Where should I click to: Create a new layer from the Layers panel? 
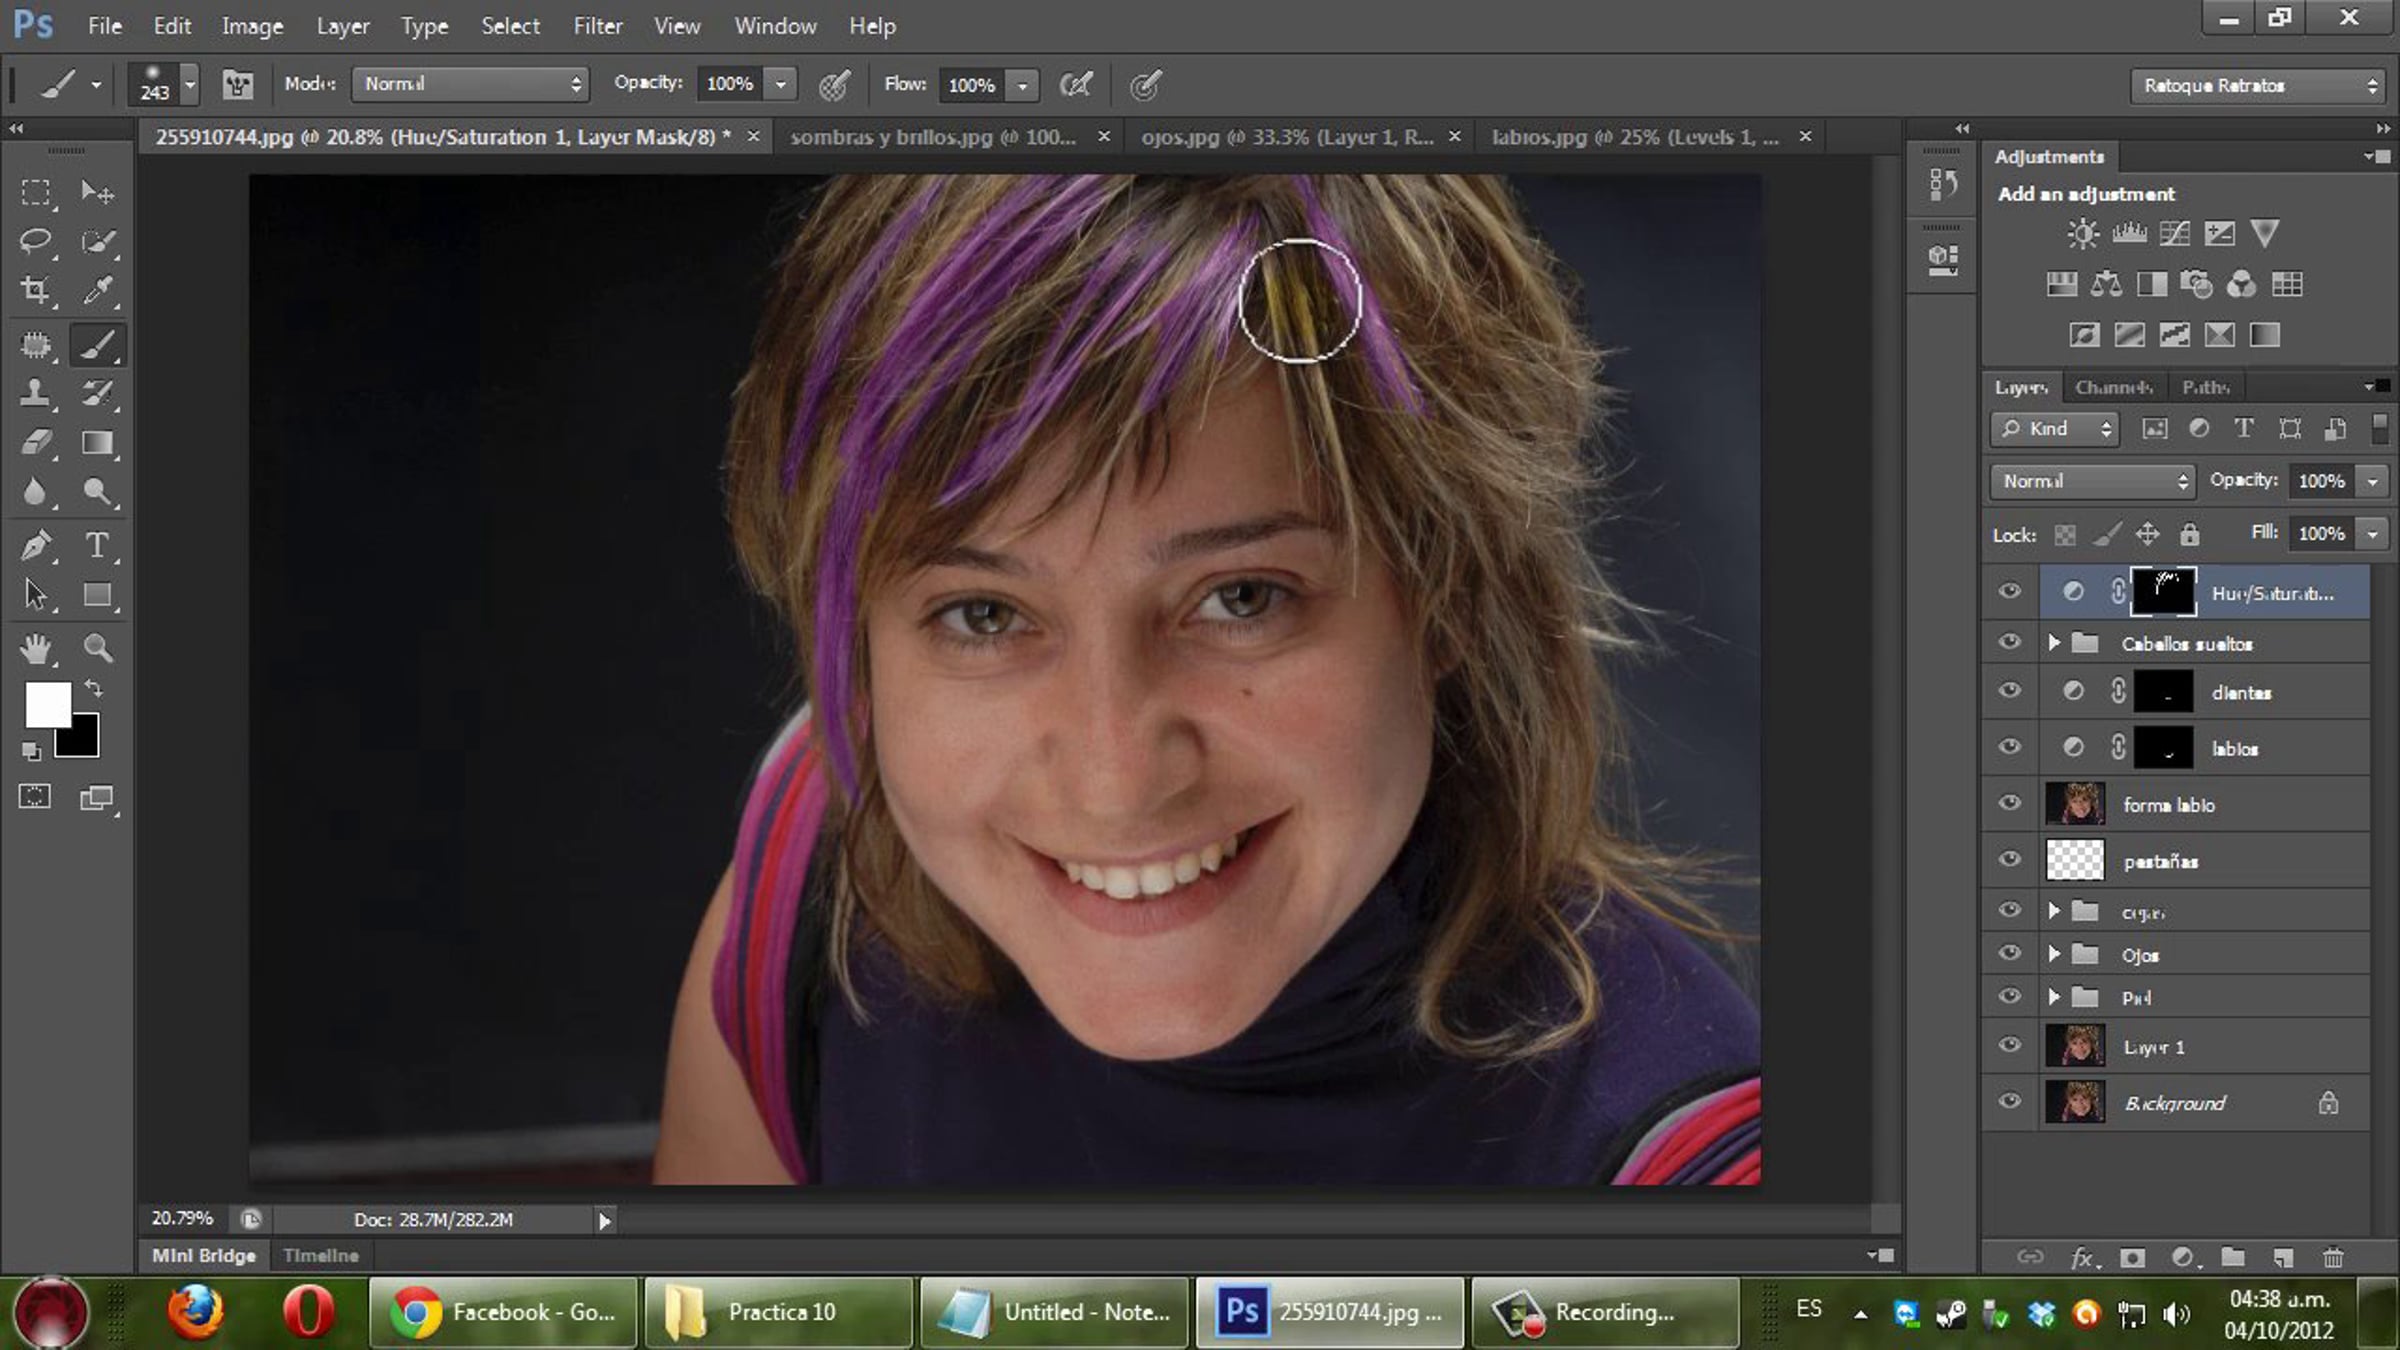point(2283,1257)
